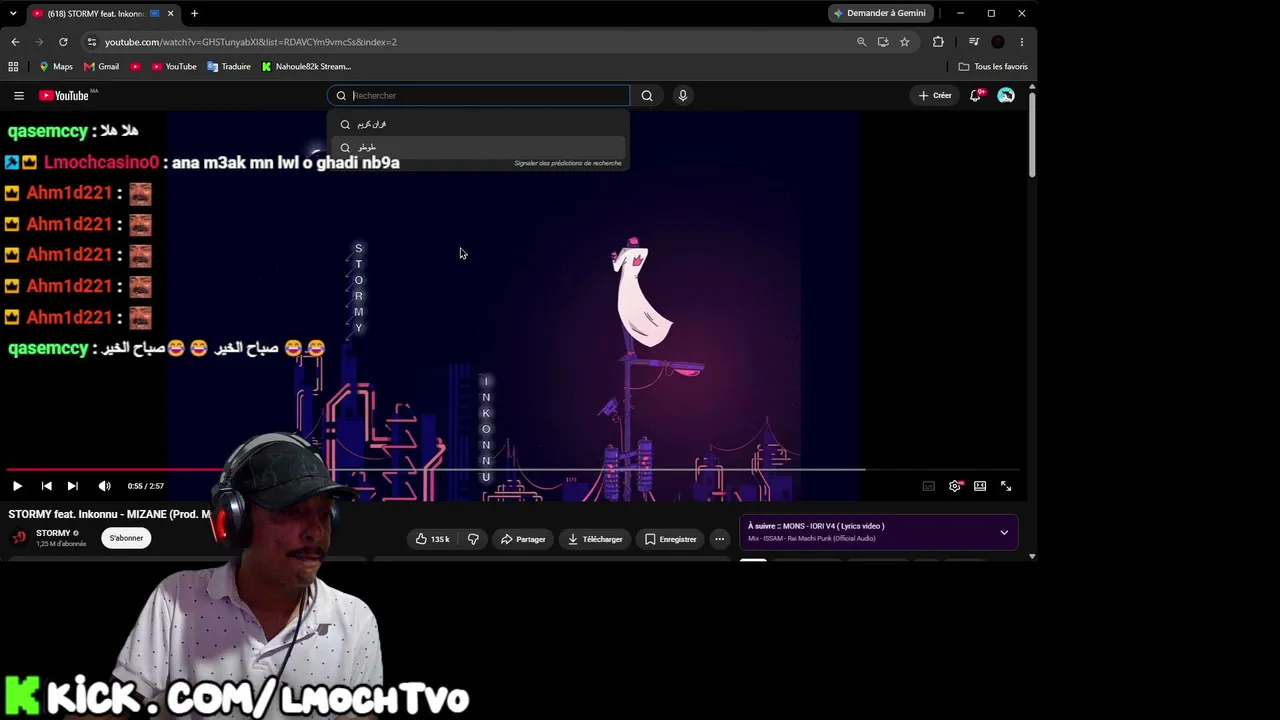
Task: Open the STORMY channel avatar
Action: tap(19, 538)
